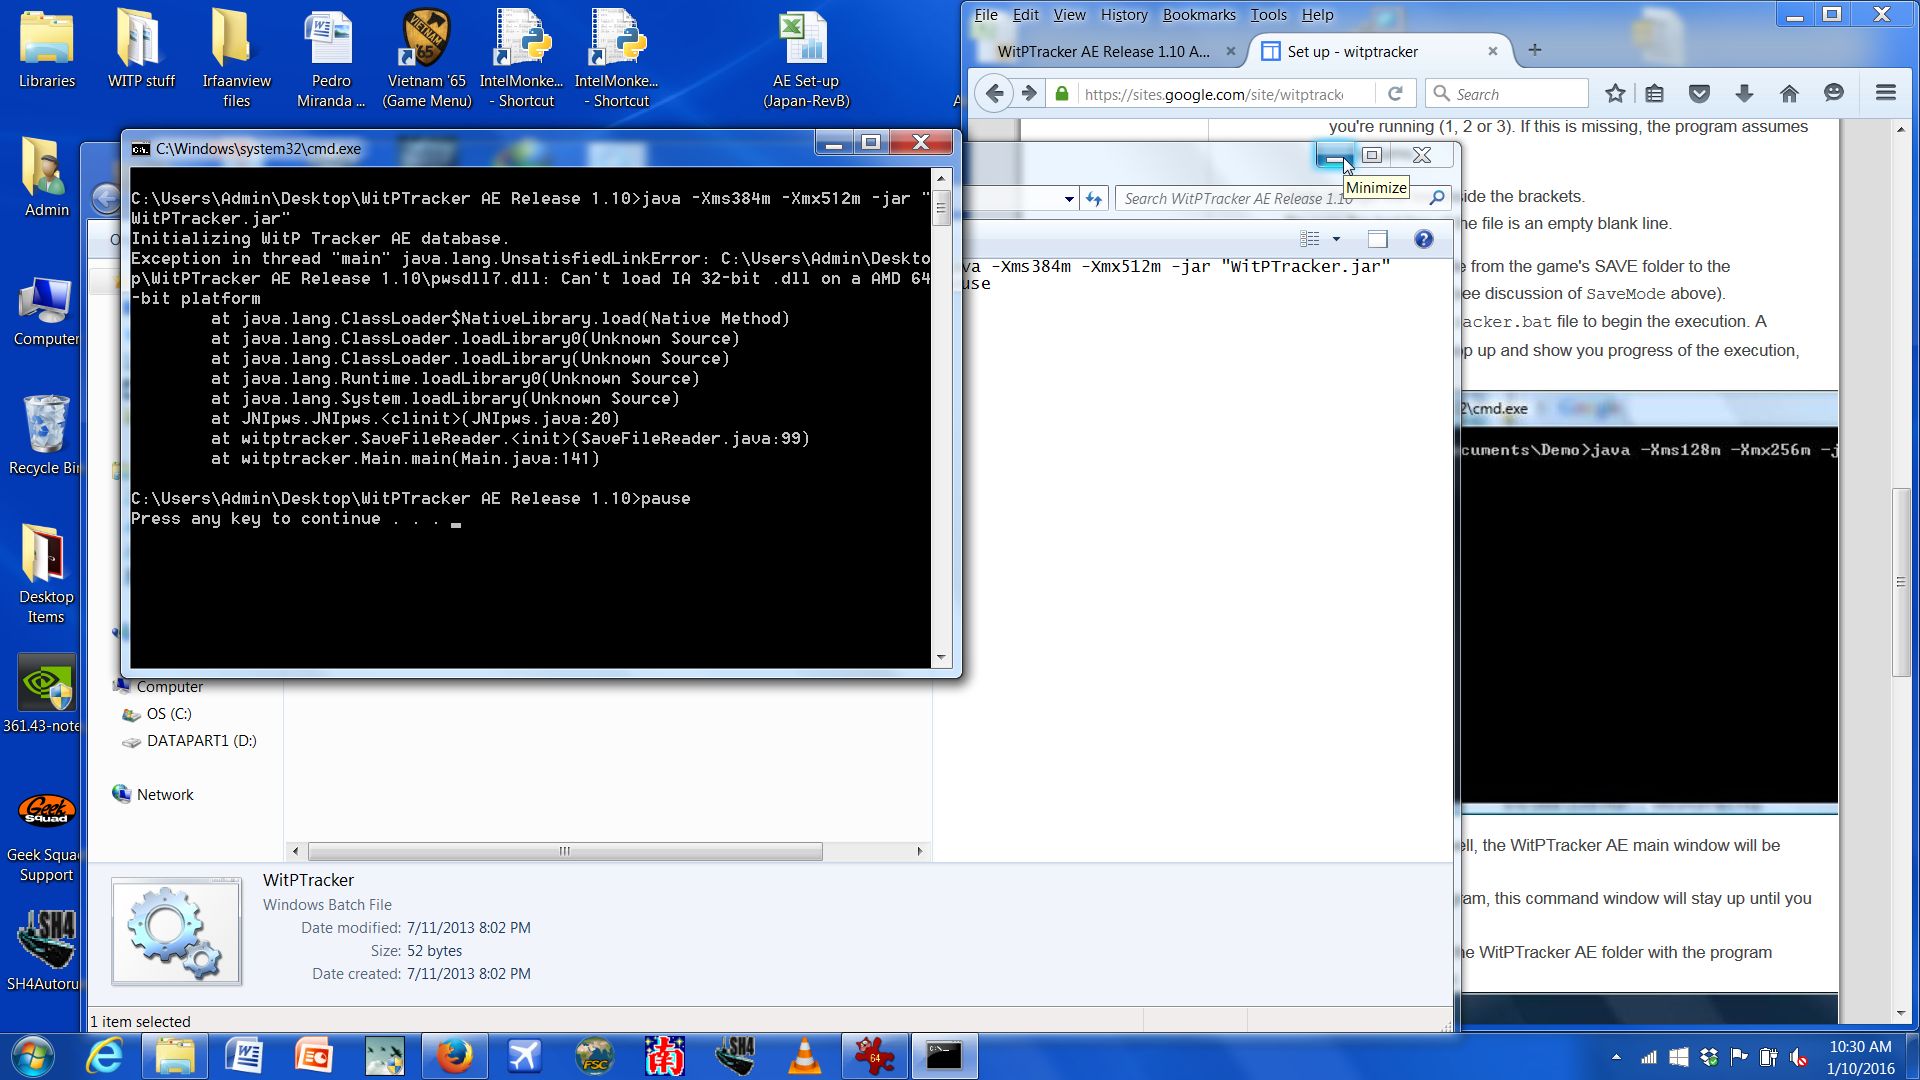
Task: Switch to WitPTracker AE Release 1.10 tab
Action: pyautogui.click(x=1102, y=51)
